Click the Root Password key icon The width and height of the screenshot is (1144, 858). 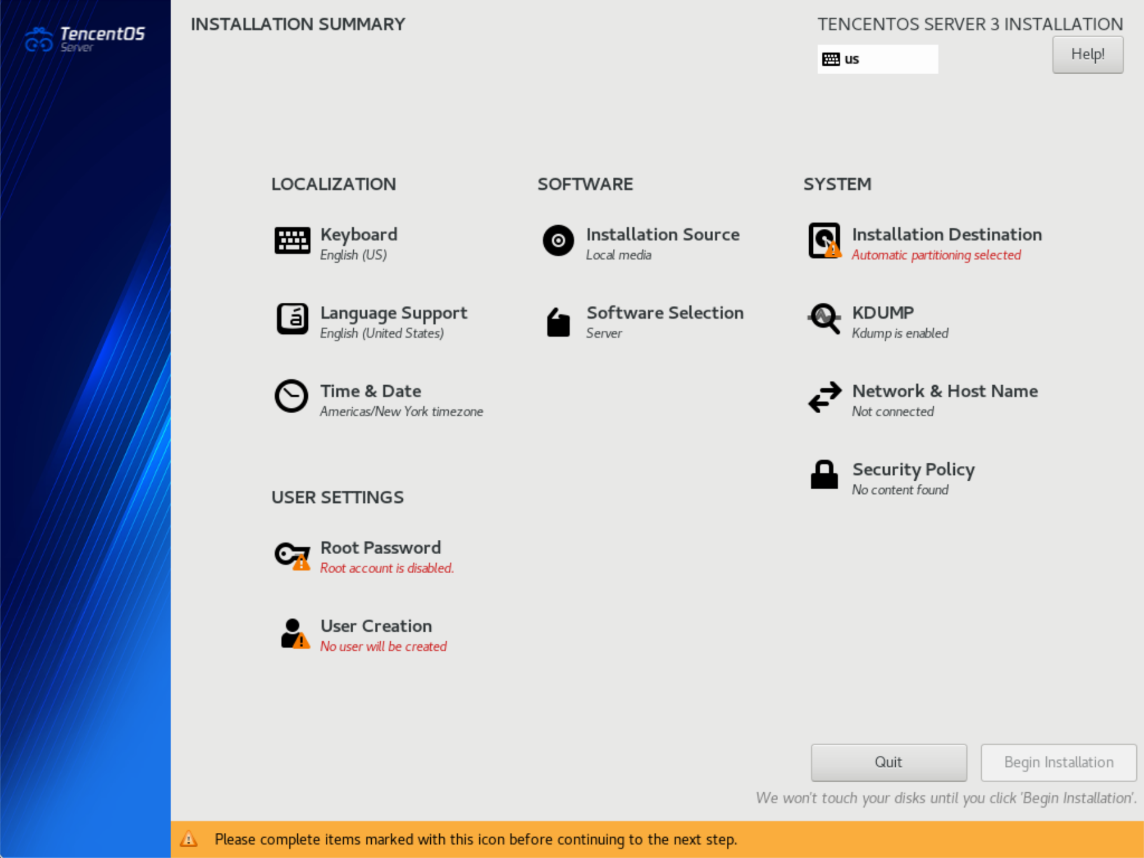(292, 555)
